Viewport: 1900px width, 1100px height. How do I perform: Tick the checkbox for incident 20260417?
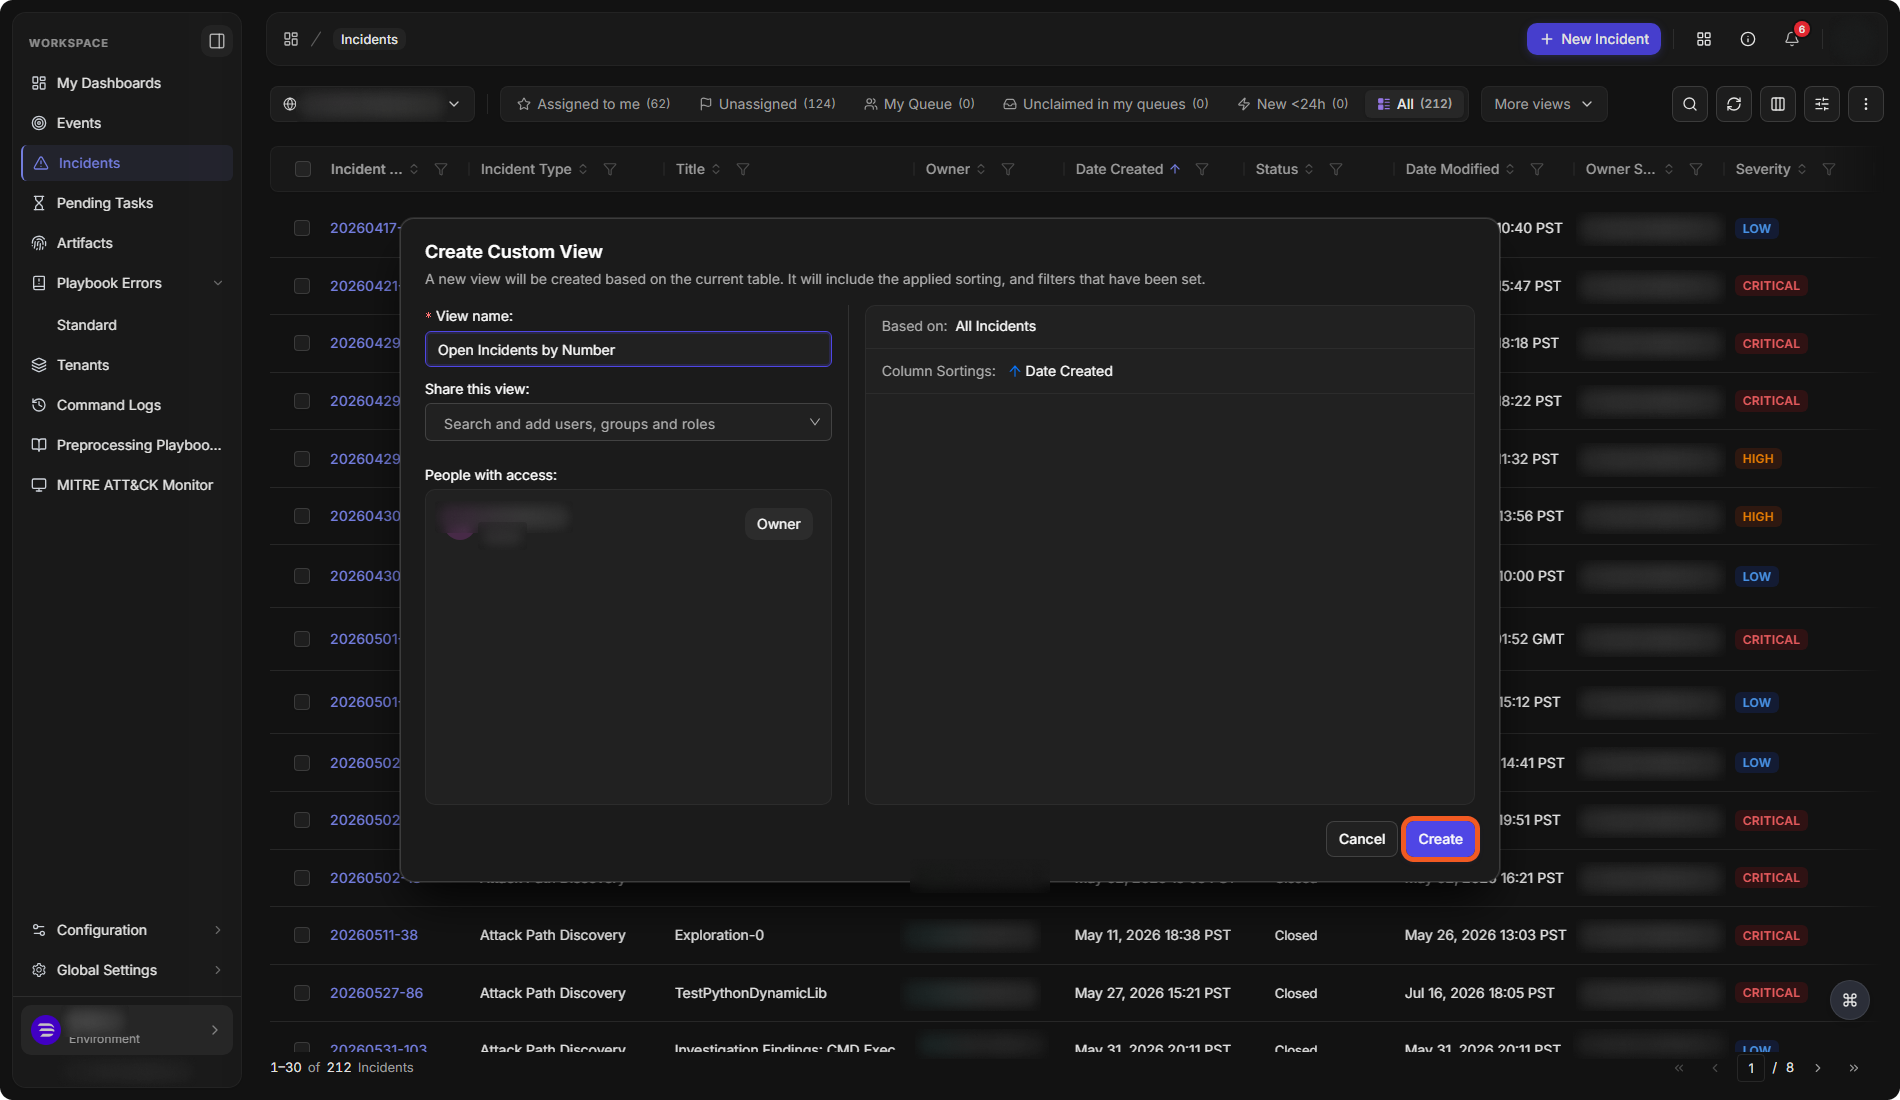click(x=302, y=228)
